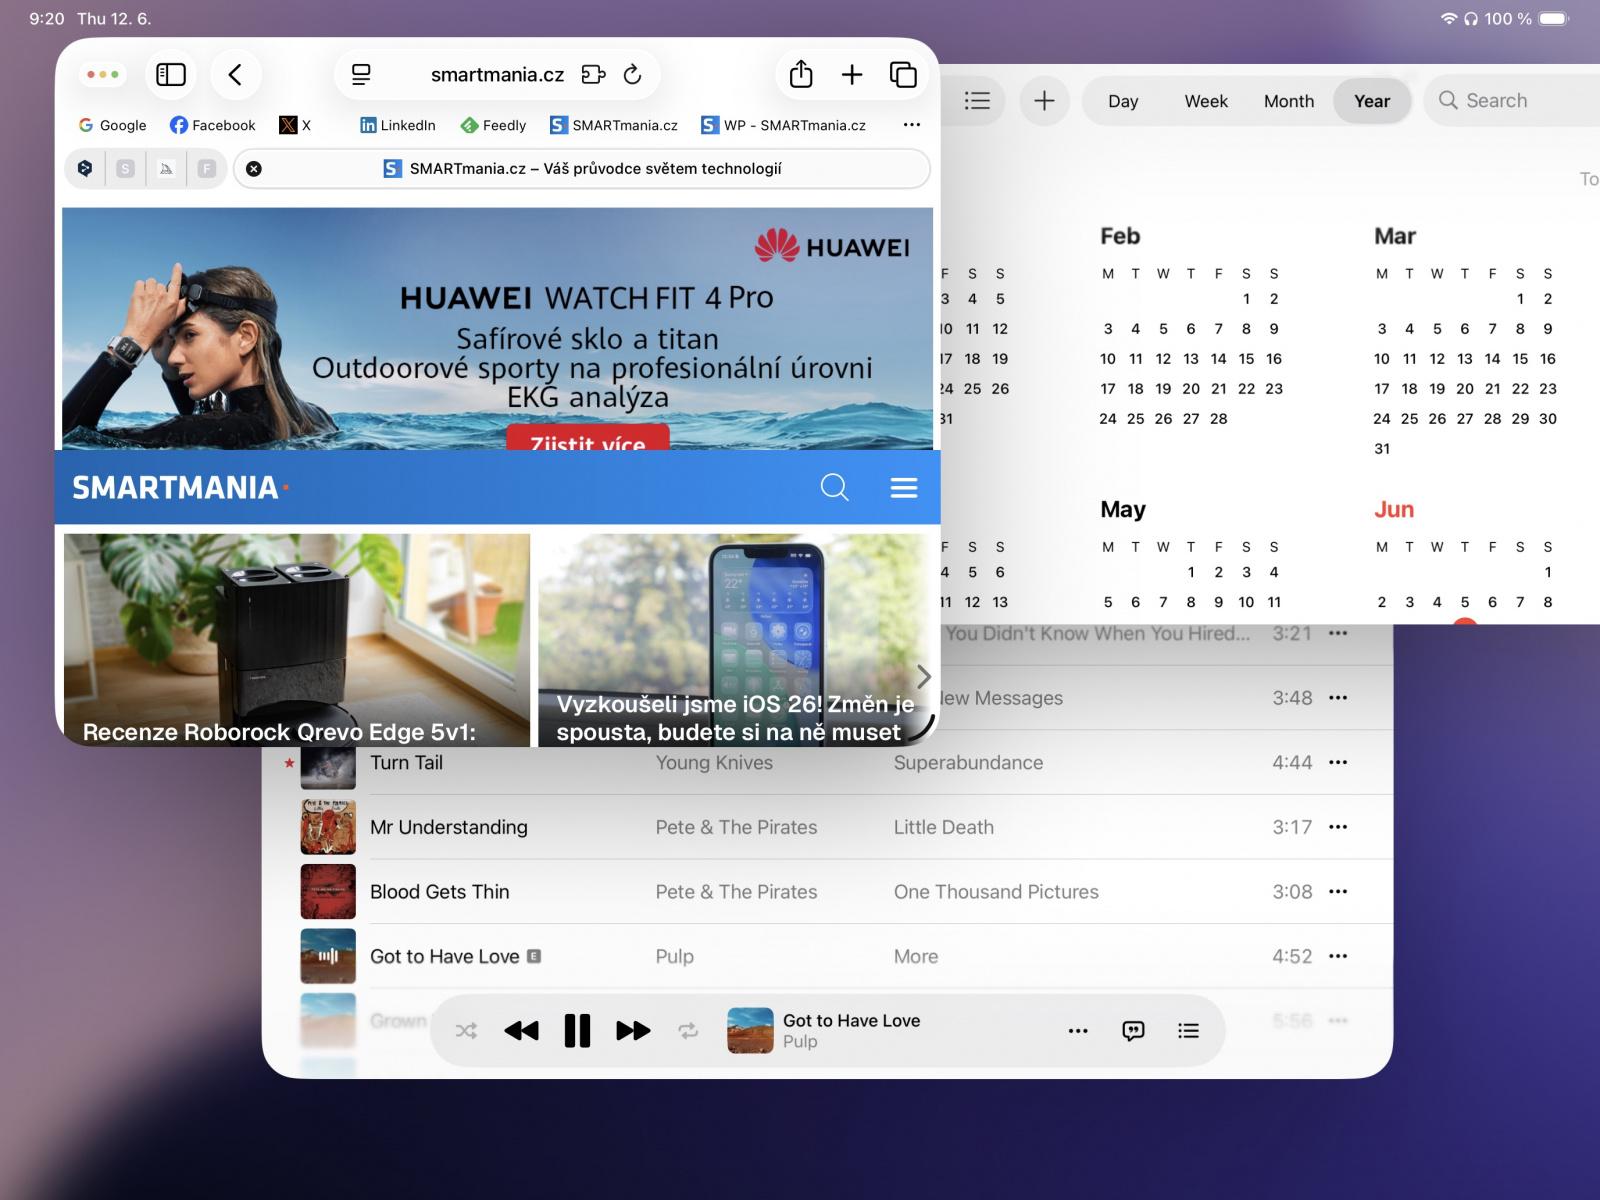
Task: Switch Calendar to Week view
Action: coord(1206,101)
